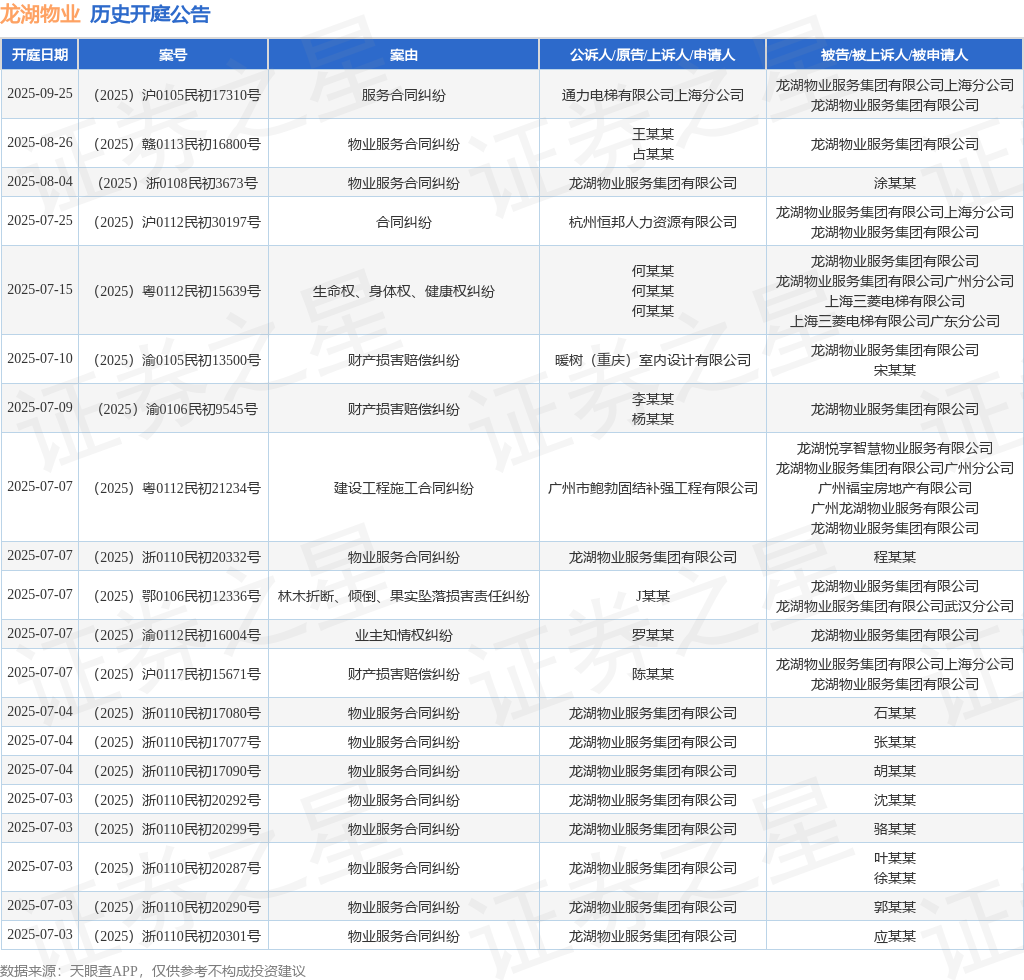
Task: Click the date 2025-08-04
Action: point(40,182)
